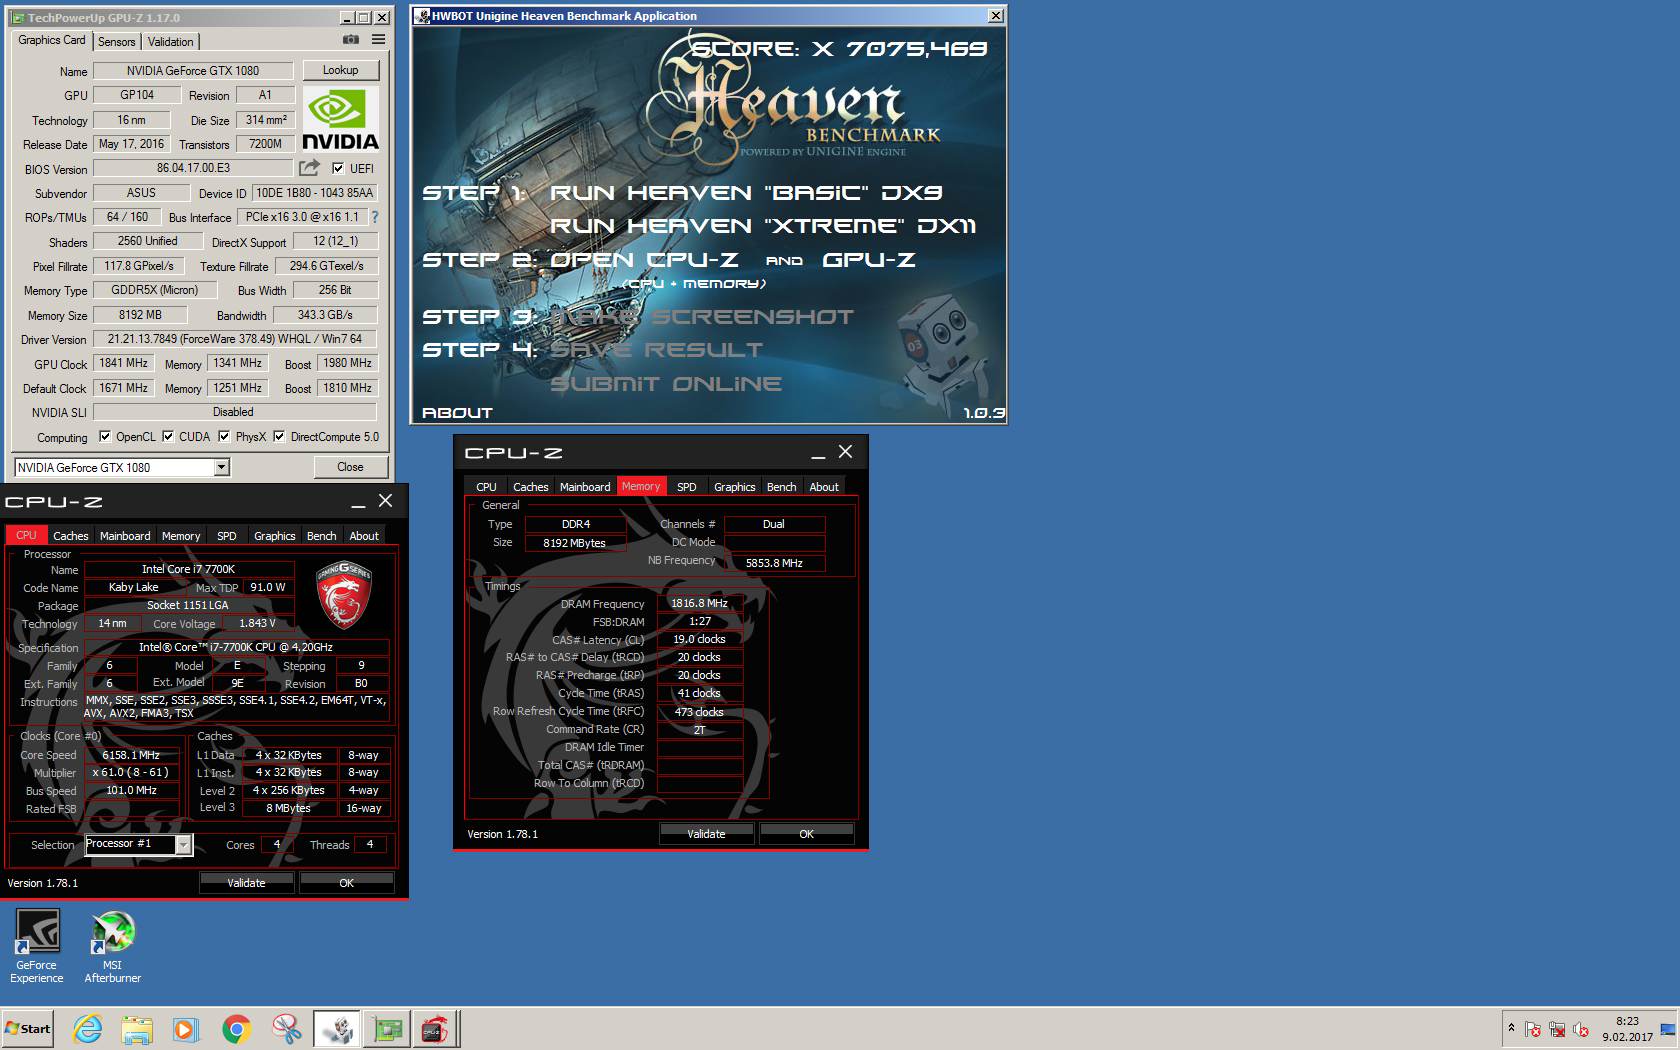Image resolution: width=1680 pixels, height=1050 pixels.
Task: Toggle the PhysX checkbox
Action: click(x=224, y=436)
